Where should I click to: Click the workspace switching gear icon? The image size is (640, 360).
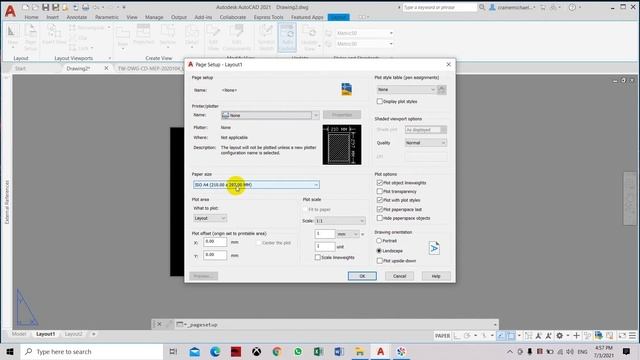pos(560,336)
